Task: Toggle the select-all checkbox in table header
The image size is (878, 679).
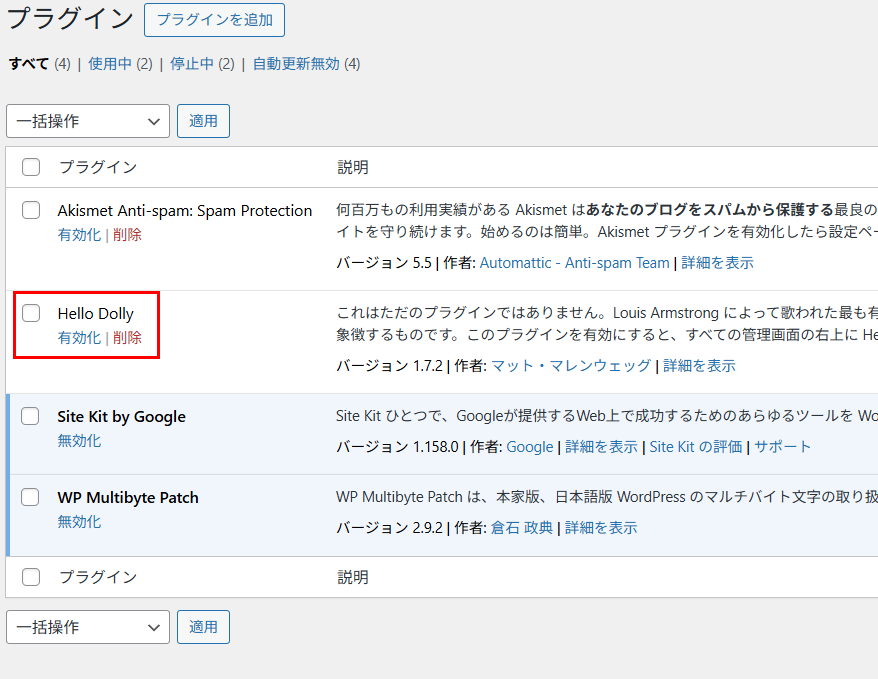Action: click(x=31, y=167)
